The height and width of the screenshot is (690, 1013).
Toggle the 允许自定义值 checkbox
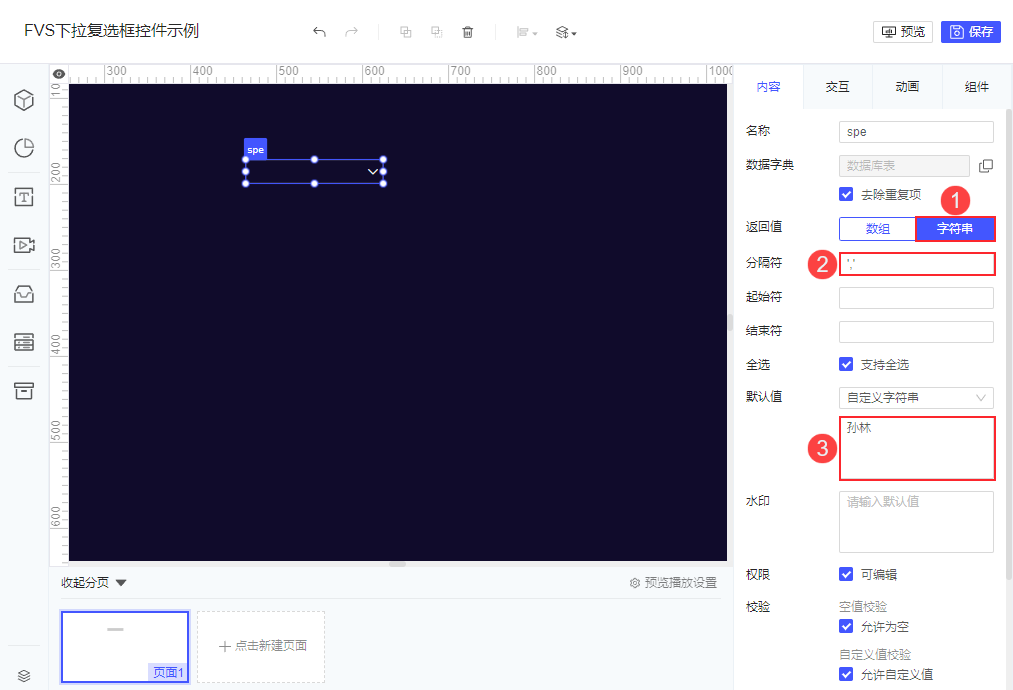point(846,674)
